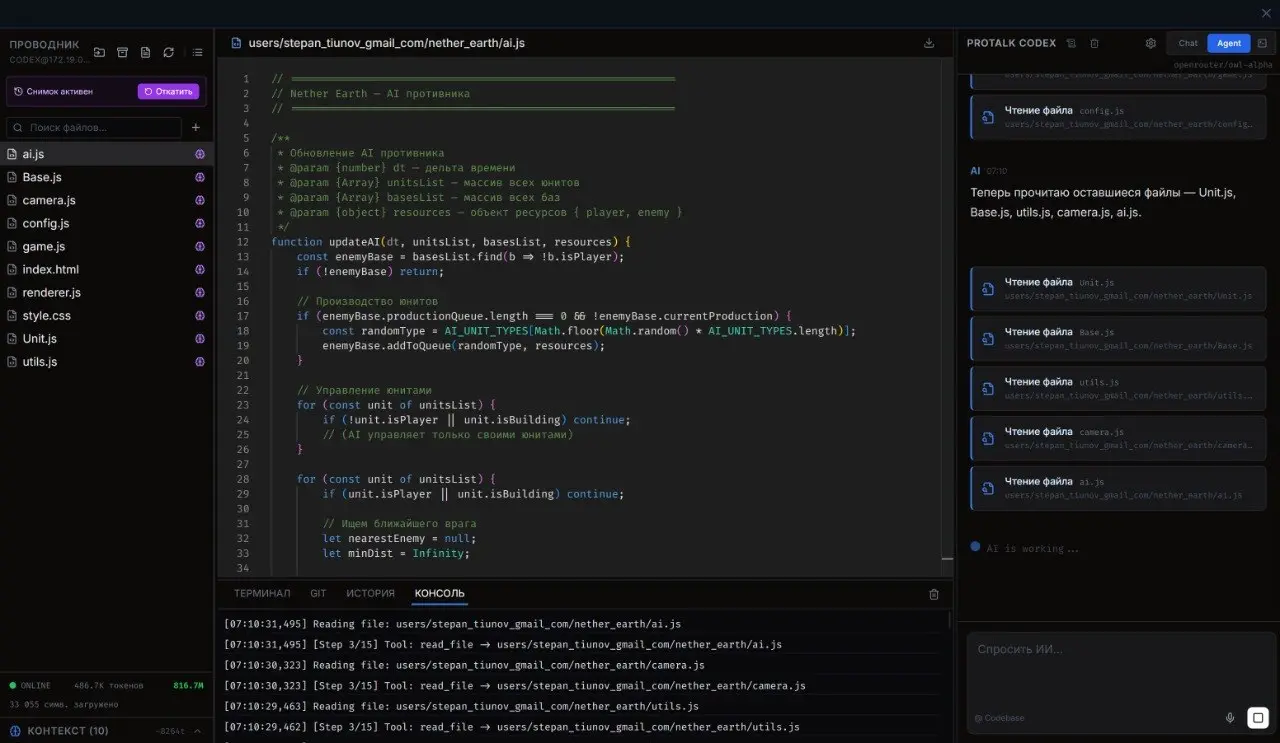Open PROTALK CODEX settings gear
This screenshot has width=1280, height=743.
(x=1151, y=43)
